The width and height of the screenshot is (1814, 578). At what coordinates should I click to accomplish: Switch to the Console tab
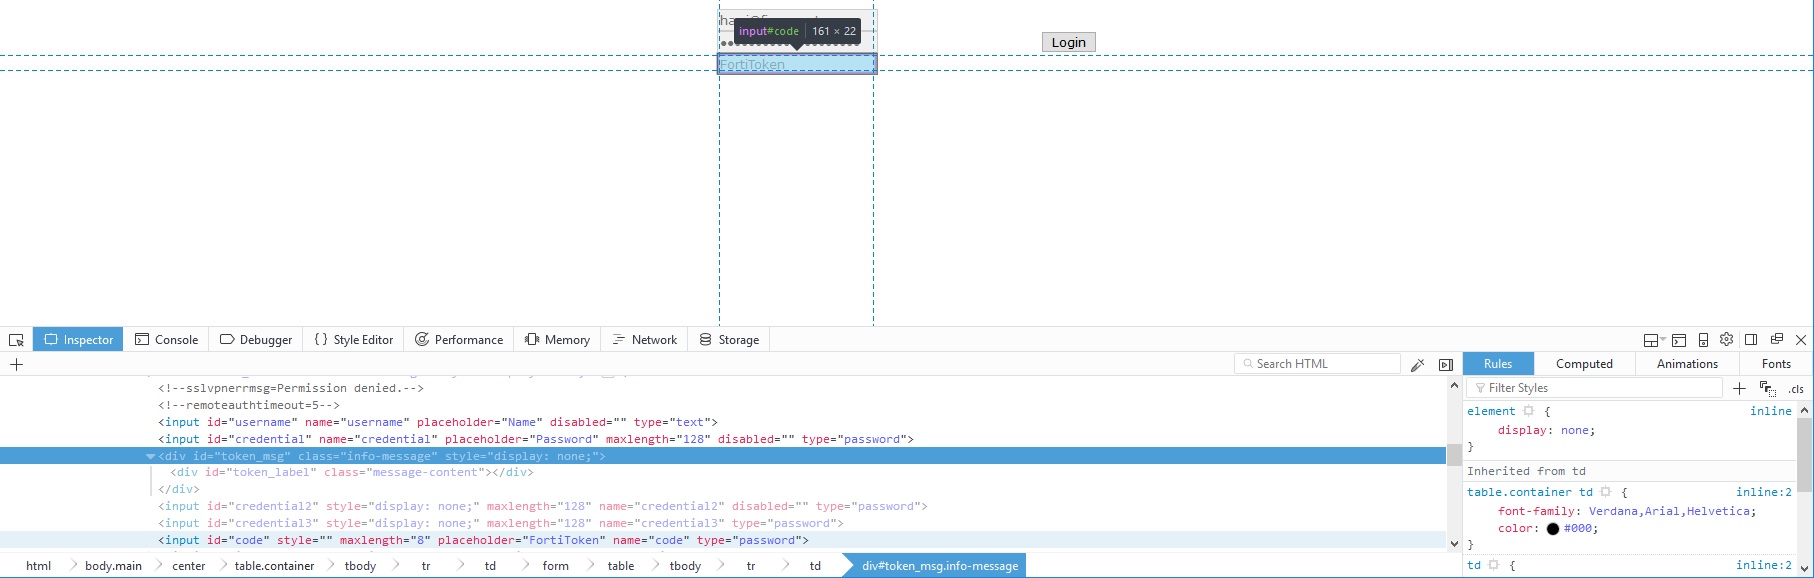point(167,340)
